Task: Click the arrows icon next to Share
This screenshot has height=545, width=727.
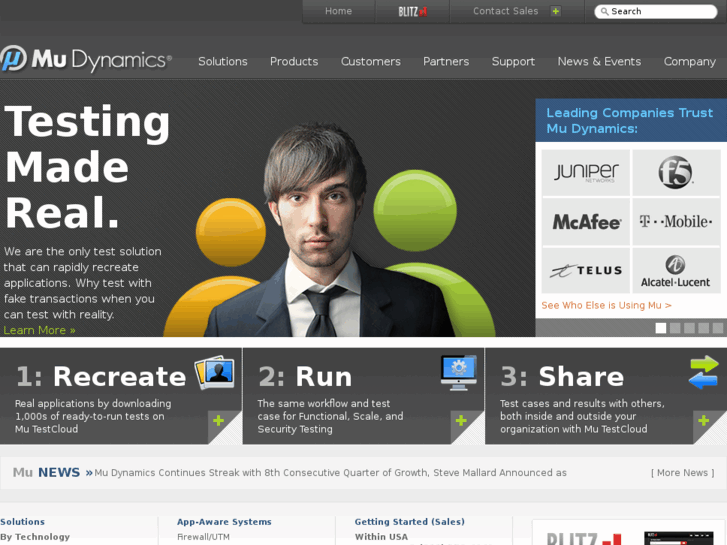Action: (x=703, y=372)
